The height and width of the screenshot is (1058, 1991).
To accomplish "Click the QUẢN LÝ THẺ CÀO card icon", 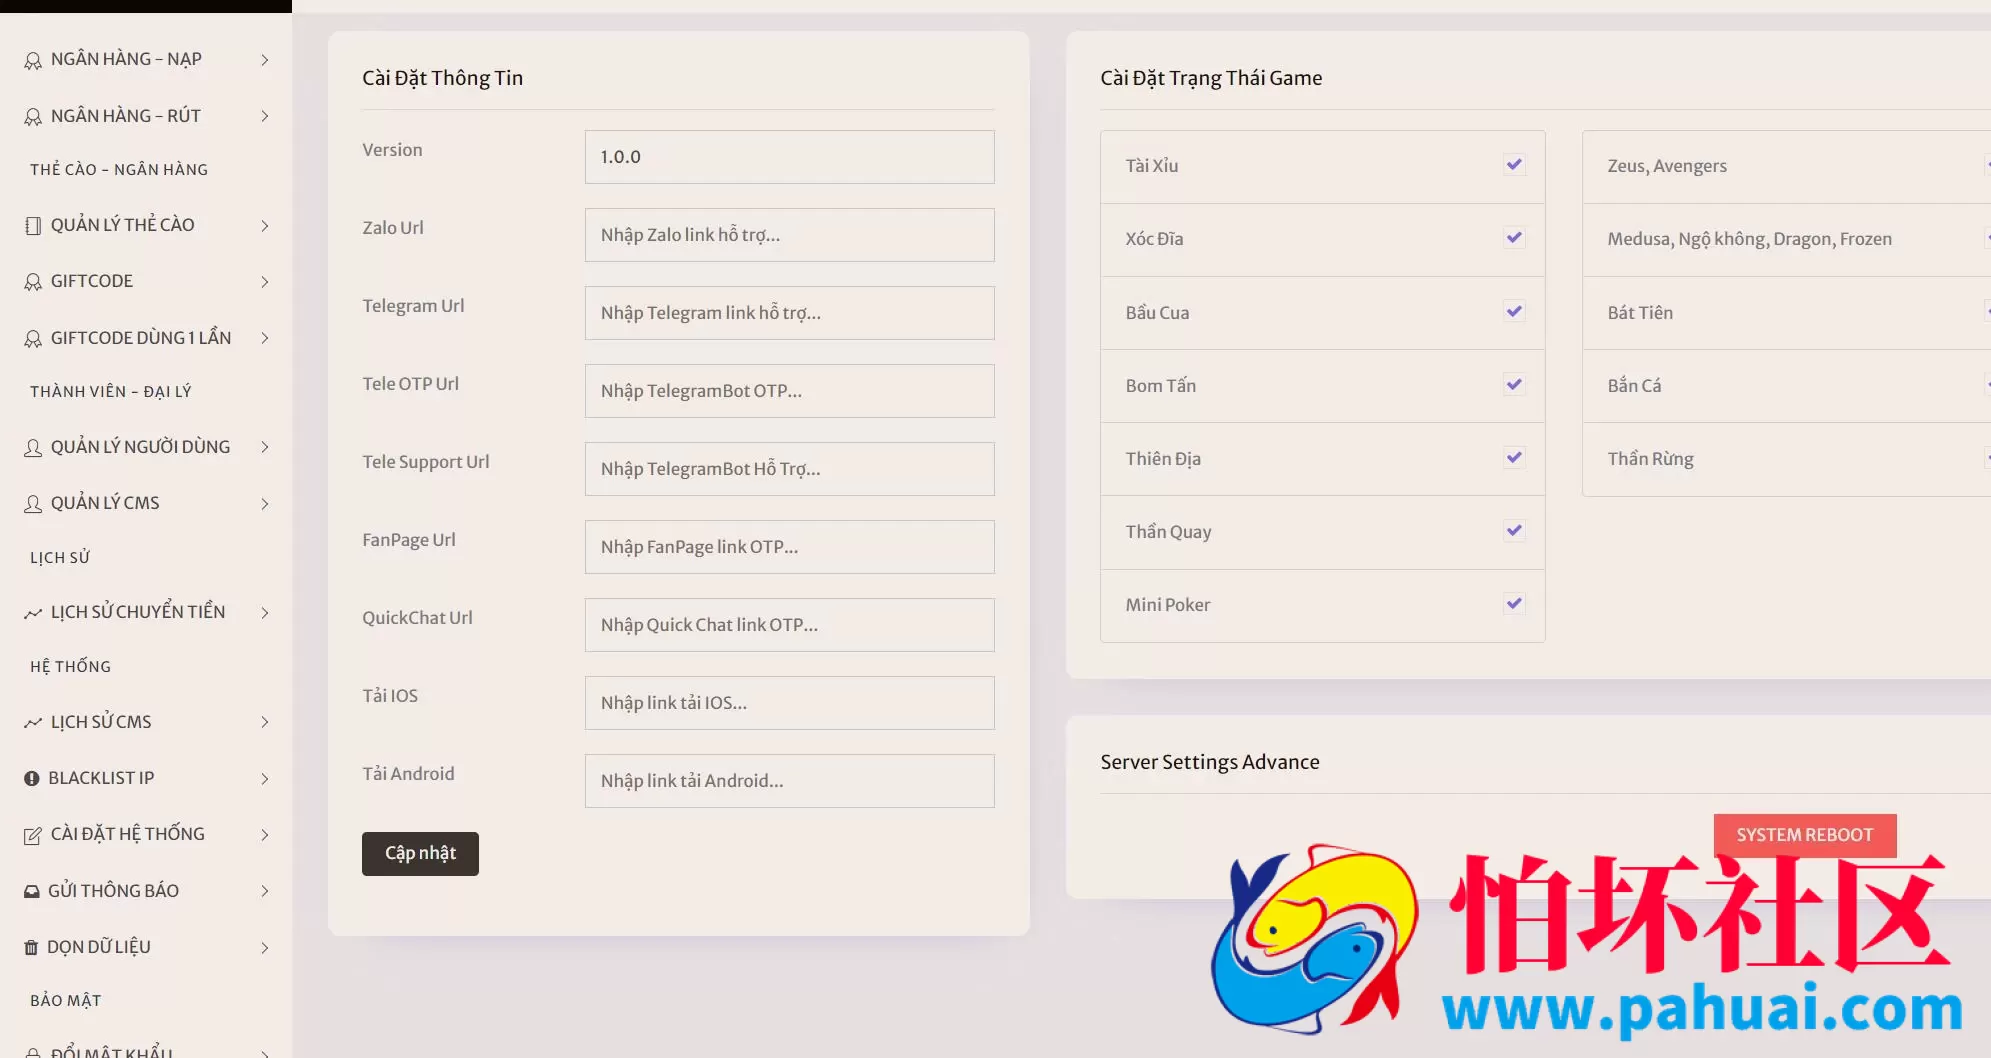I will (x=33, y=226).
